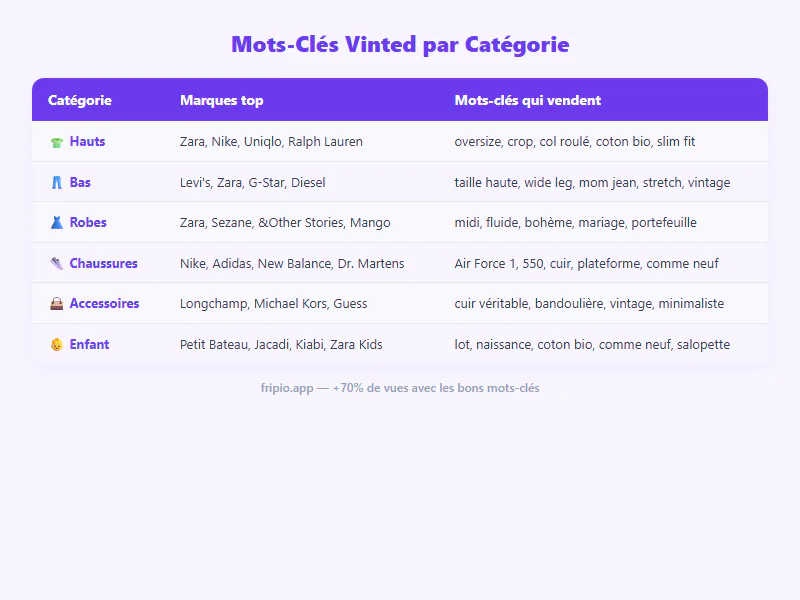The width and height of the screenshot is (800, 600).
Task: Click the handbag icon beside Accessoires
Action: click(57, 304)
